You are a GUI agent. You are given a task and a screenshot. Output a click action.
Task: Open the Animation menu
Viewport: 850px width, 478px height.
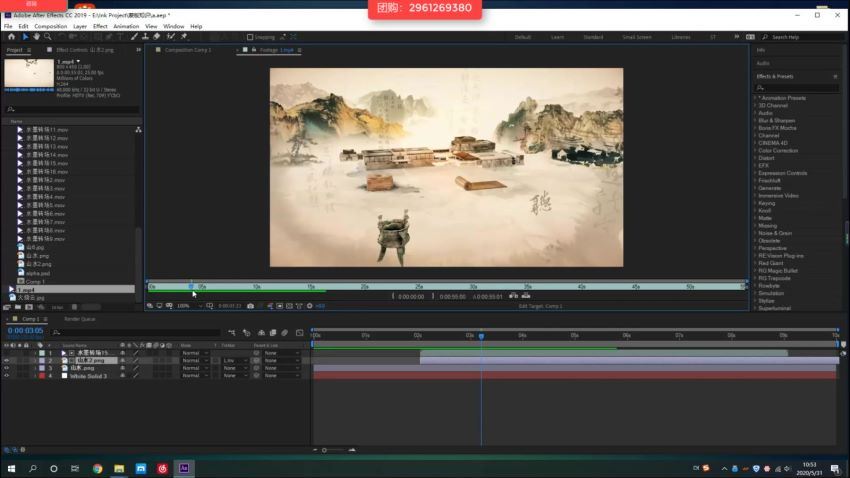pyautogui.click(x=126, y=26)
